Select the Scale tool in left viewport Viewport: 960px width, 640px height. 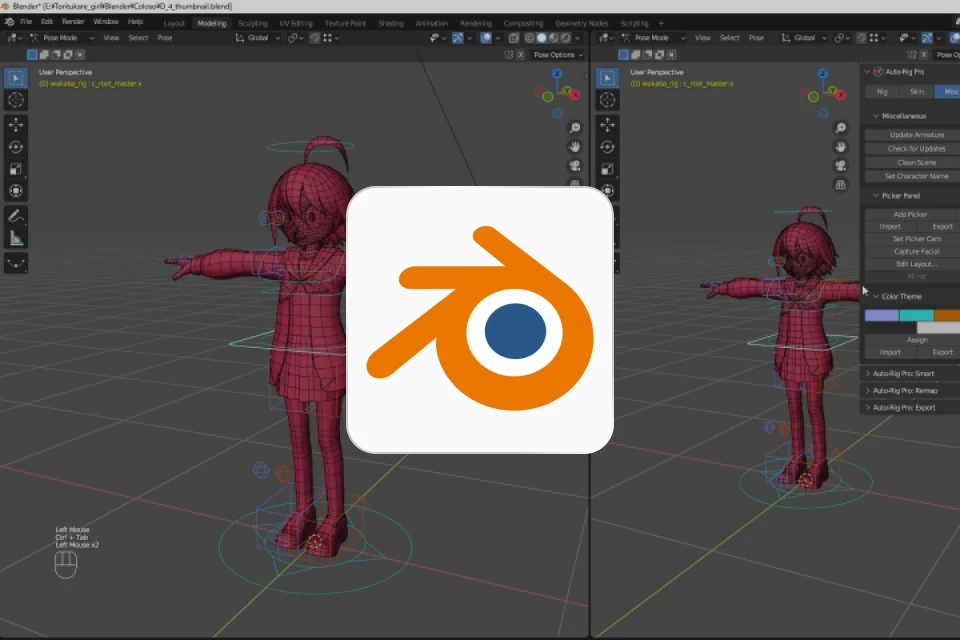coord(16,169)
